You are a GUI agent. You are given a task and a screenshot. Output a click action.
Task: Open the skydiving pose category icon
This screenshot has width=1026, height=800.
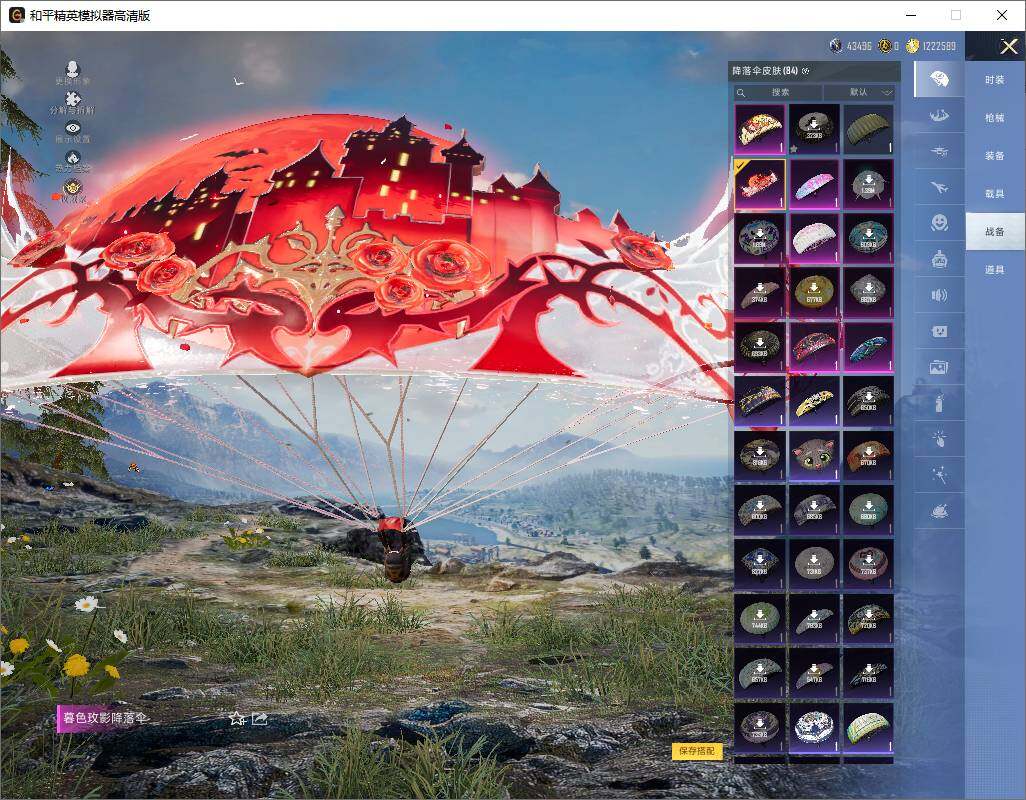coord(939,115)
